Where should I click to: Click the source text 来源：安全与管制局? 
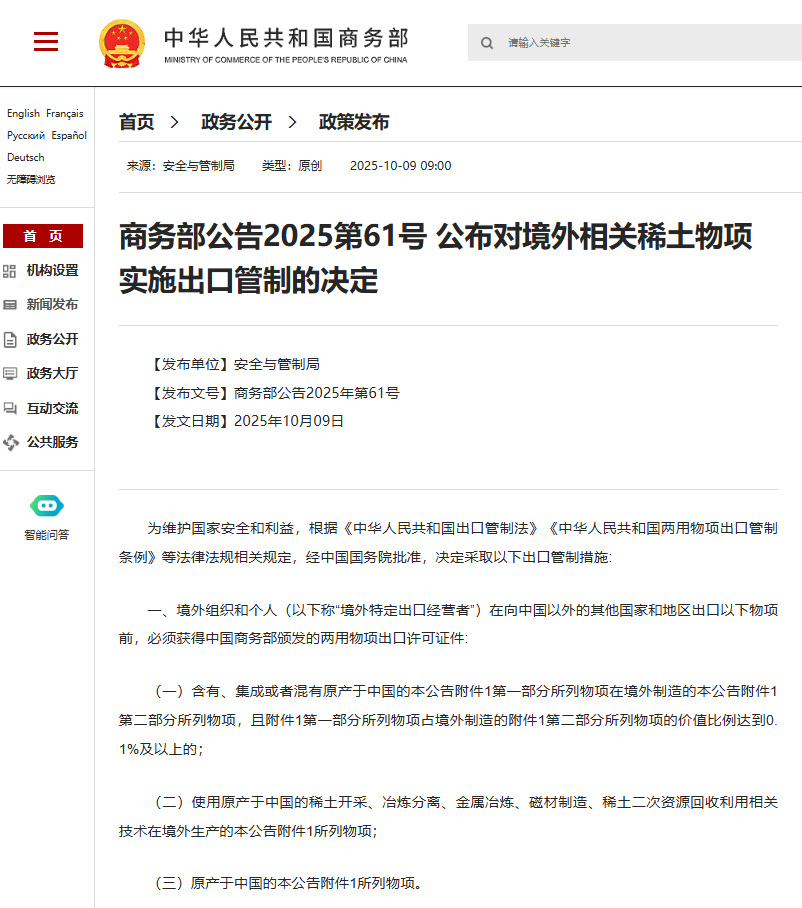tap(181, 166)
